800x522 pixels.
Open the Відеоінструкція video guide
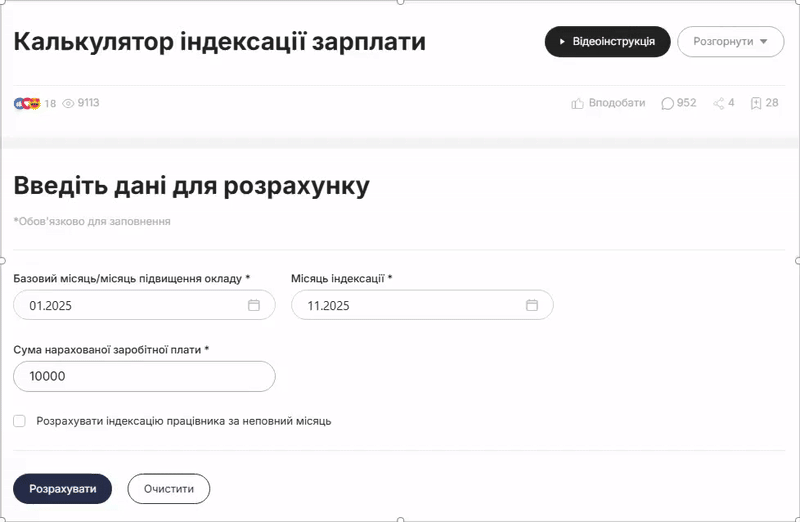click(607, 42)
